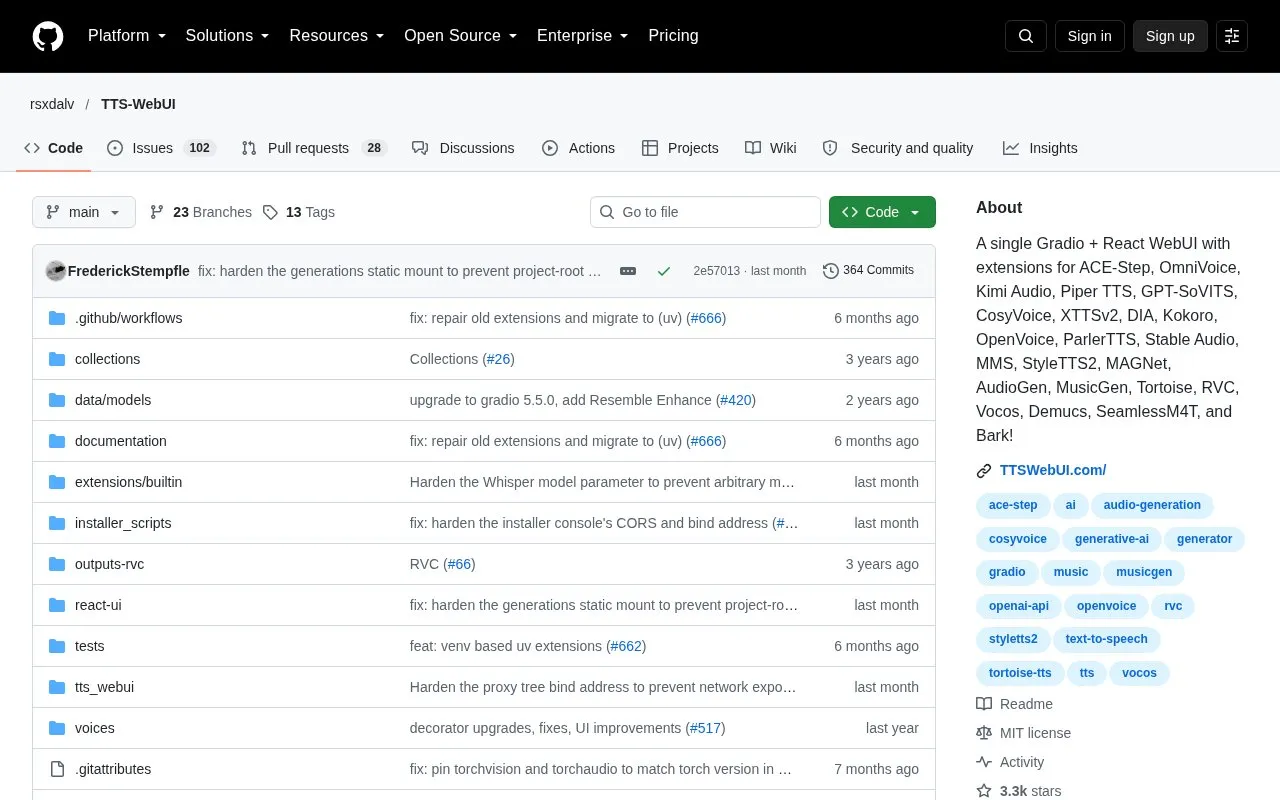Click the tts_webui folder icon

click(57, 687)
